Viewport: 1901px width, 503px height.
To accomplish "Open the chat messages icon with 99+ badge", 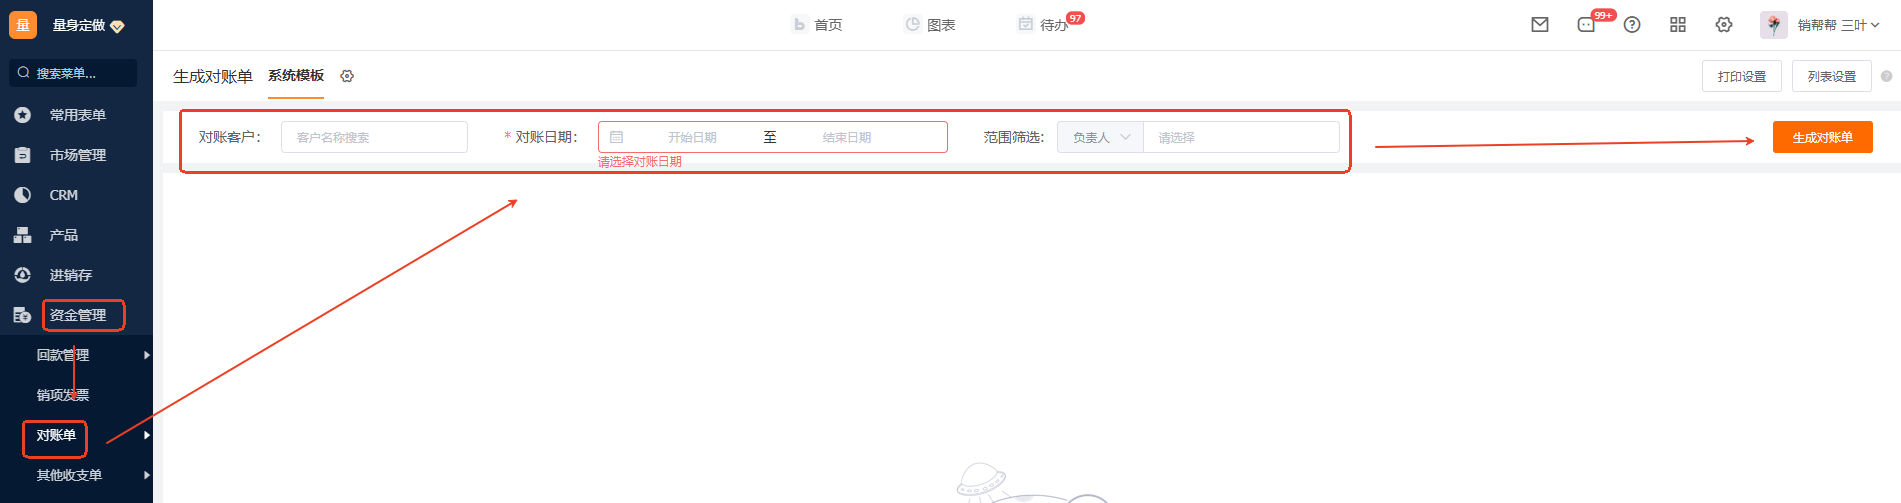I will tap(1587, 25).
